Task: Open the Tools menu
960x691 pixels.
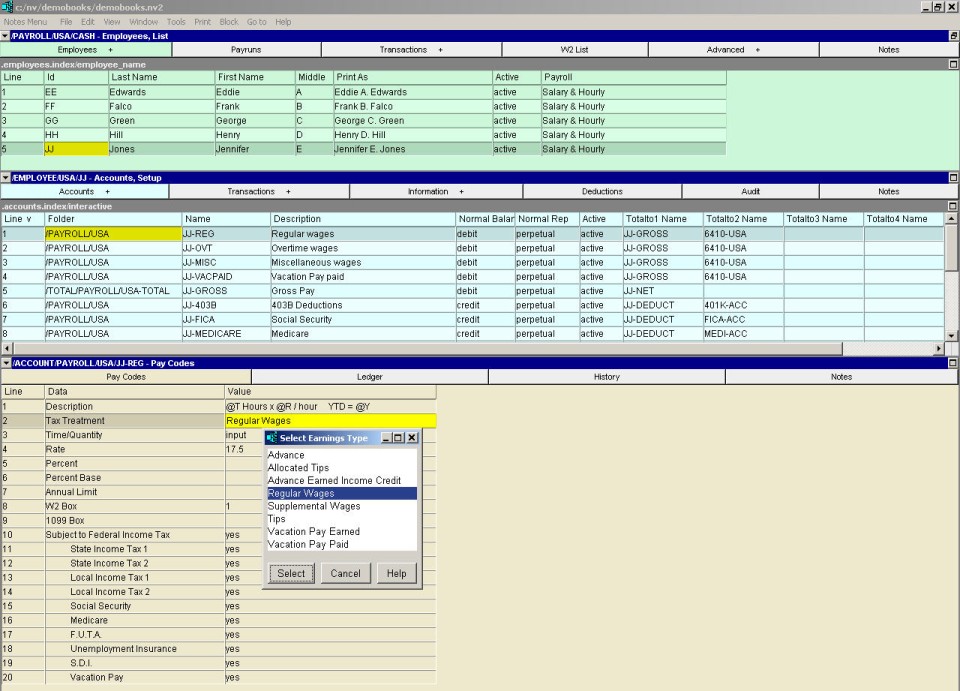Action: click(176, 21)
